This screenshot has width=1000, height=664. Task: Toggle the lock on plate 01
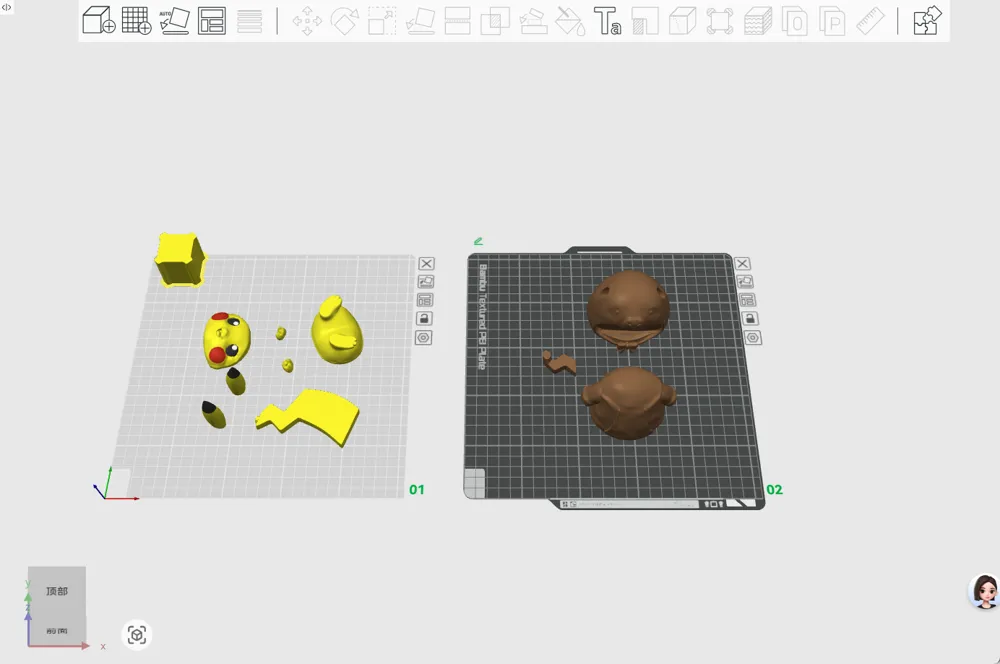click(424, 319)
